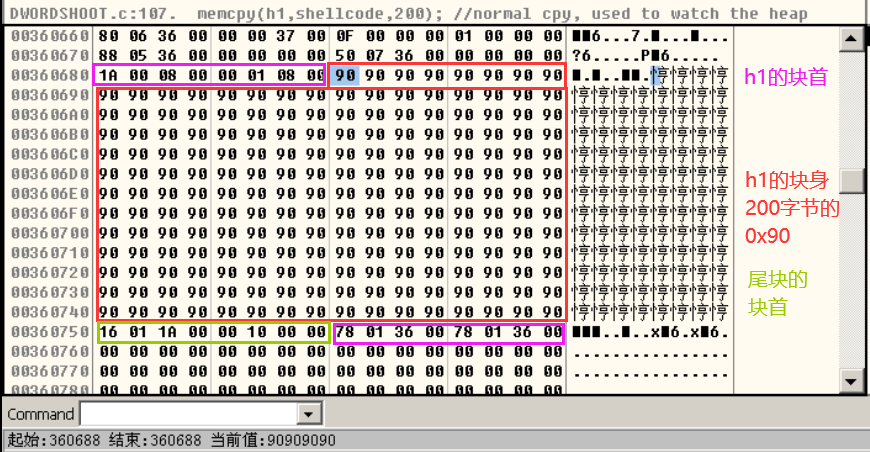Click the blue highlighted 90 byte

[346, 75]
